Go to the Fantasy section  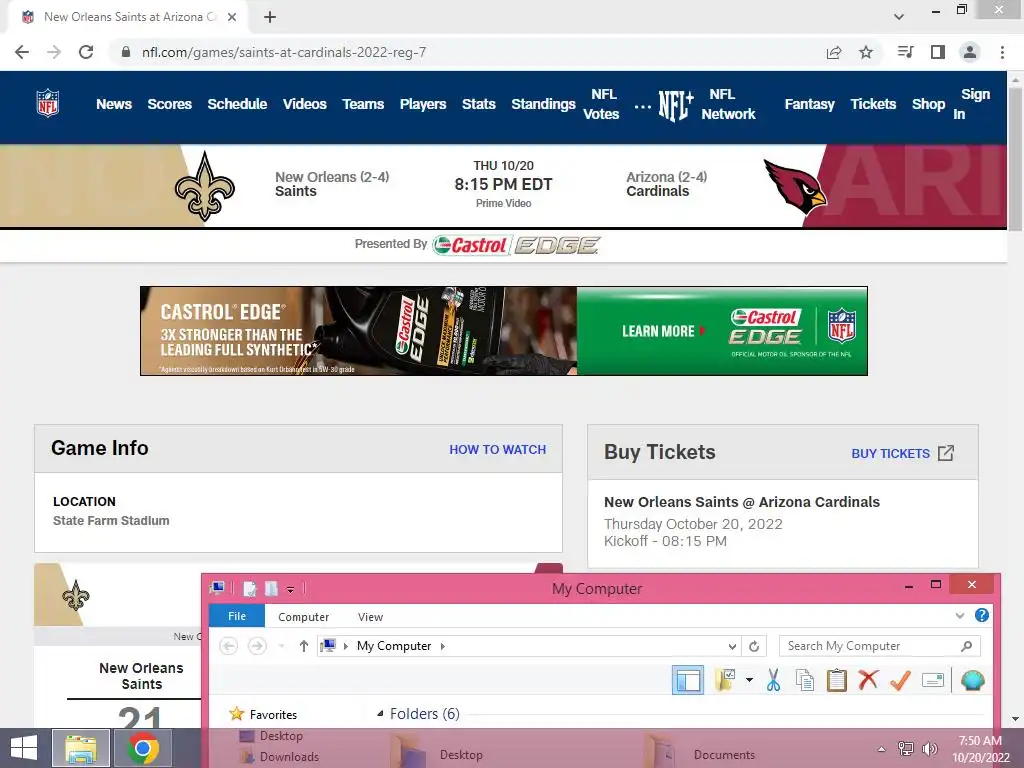(x=810, y=104)
